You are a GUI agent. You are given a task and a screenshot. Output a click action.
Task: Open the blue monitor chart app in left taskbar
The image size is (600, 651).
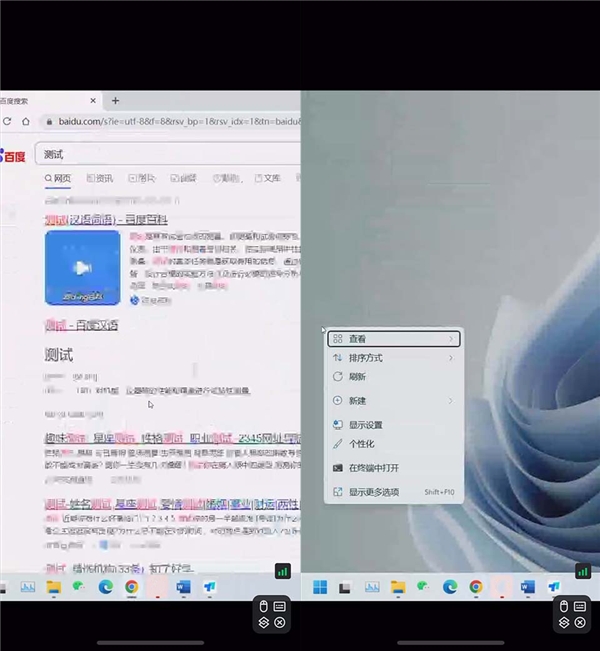[28, 587]
